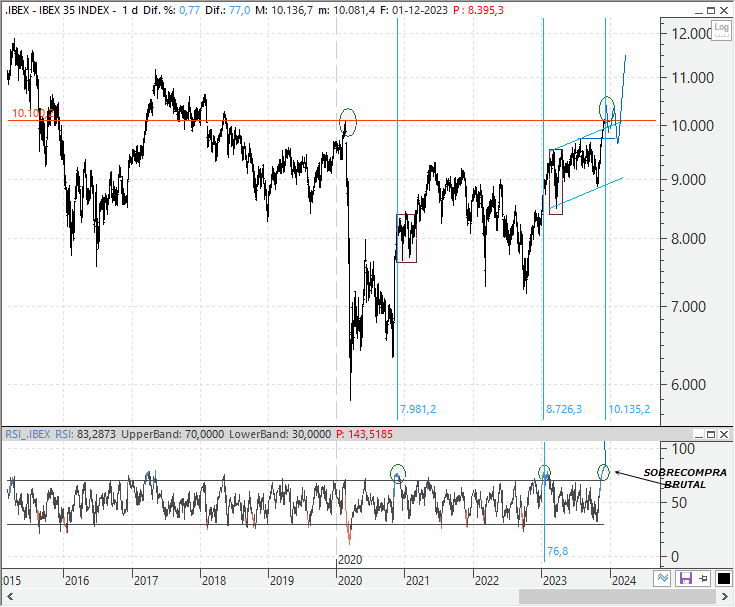Maximize the IBEX 35 price chart pane
The image size is (735, 607).
pos(711,10)
